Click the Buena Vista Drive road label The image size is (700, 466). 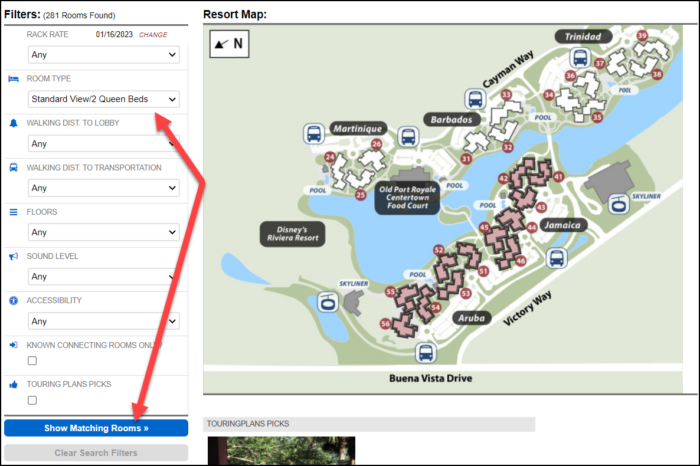coord(431,379)
